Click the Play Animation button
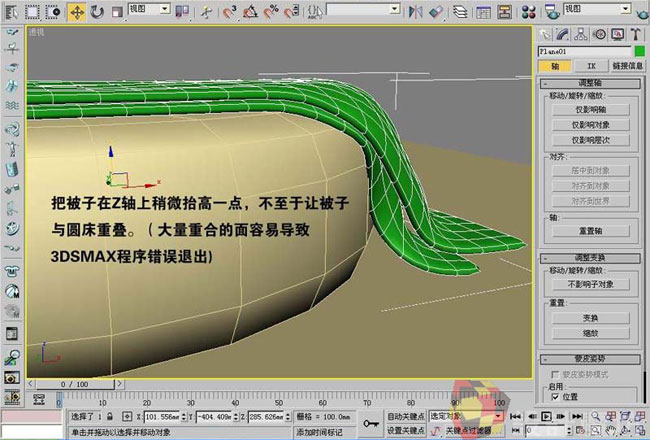The image size is (650, 440). coord(546,416)
